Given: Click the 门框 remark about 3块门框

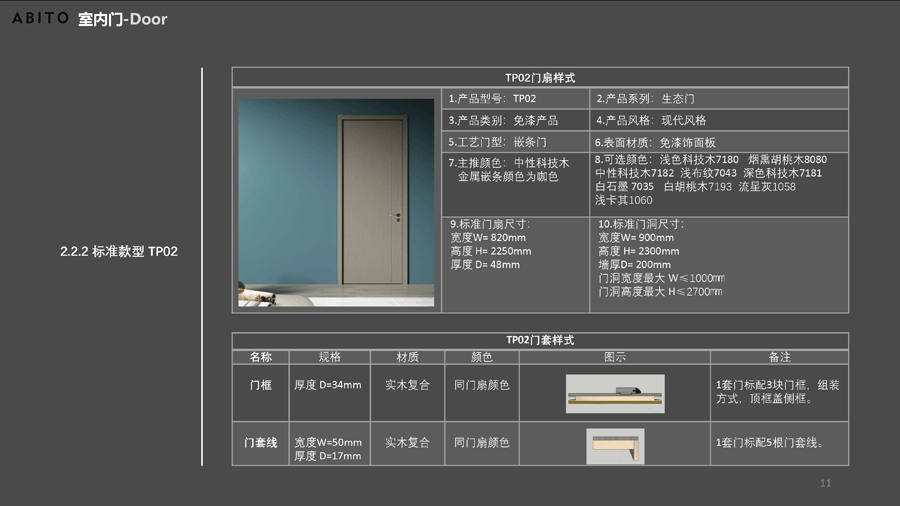Looking at the screenshot, I should click(778, 392).
